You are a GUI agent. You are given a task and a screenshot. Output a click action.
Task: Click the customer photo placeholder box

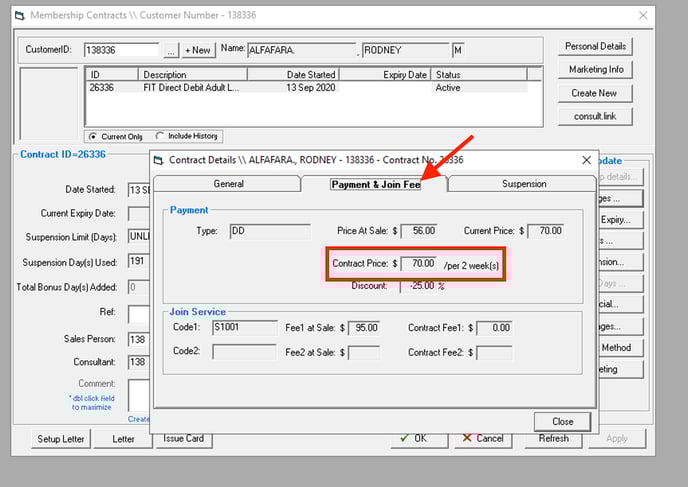[x=49, y=104]
